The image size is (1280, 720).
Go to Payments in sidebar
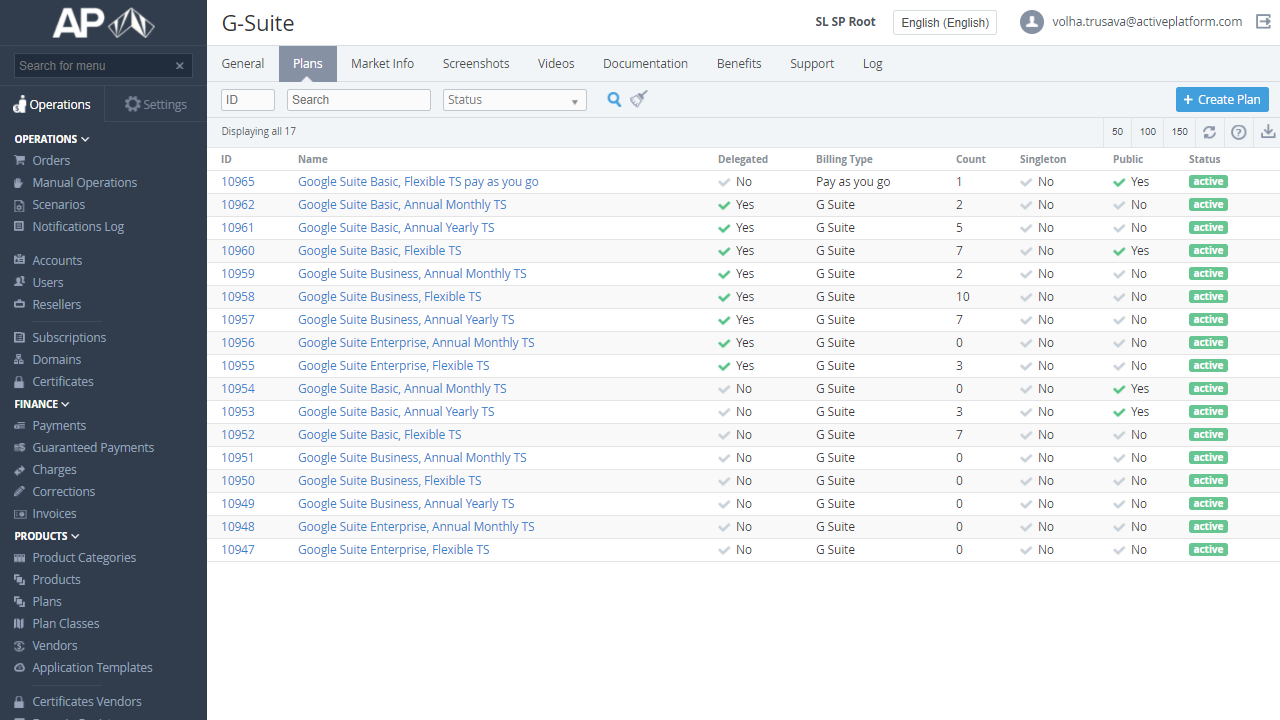[x=59, y=425]
